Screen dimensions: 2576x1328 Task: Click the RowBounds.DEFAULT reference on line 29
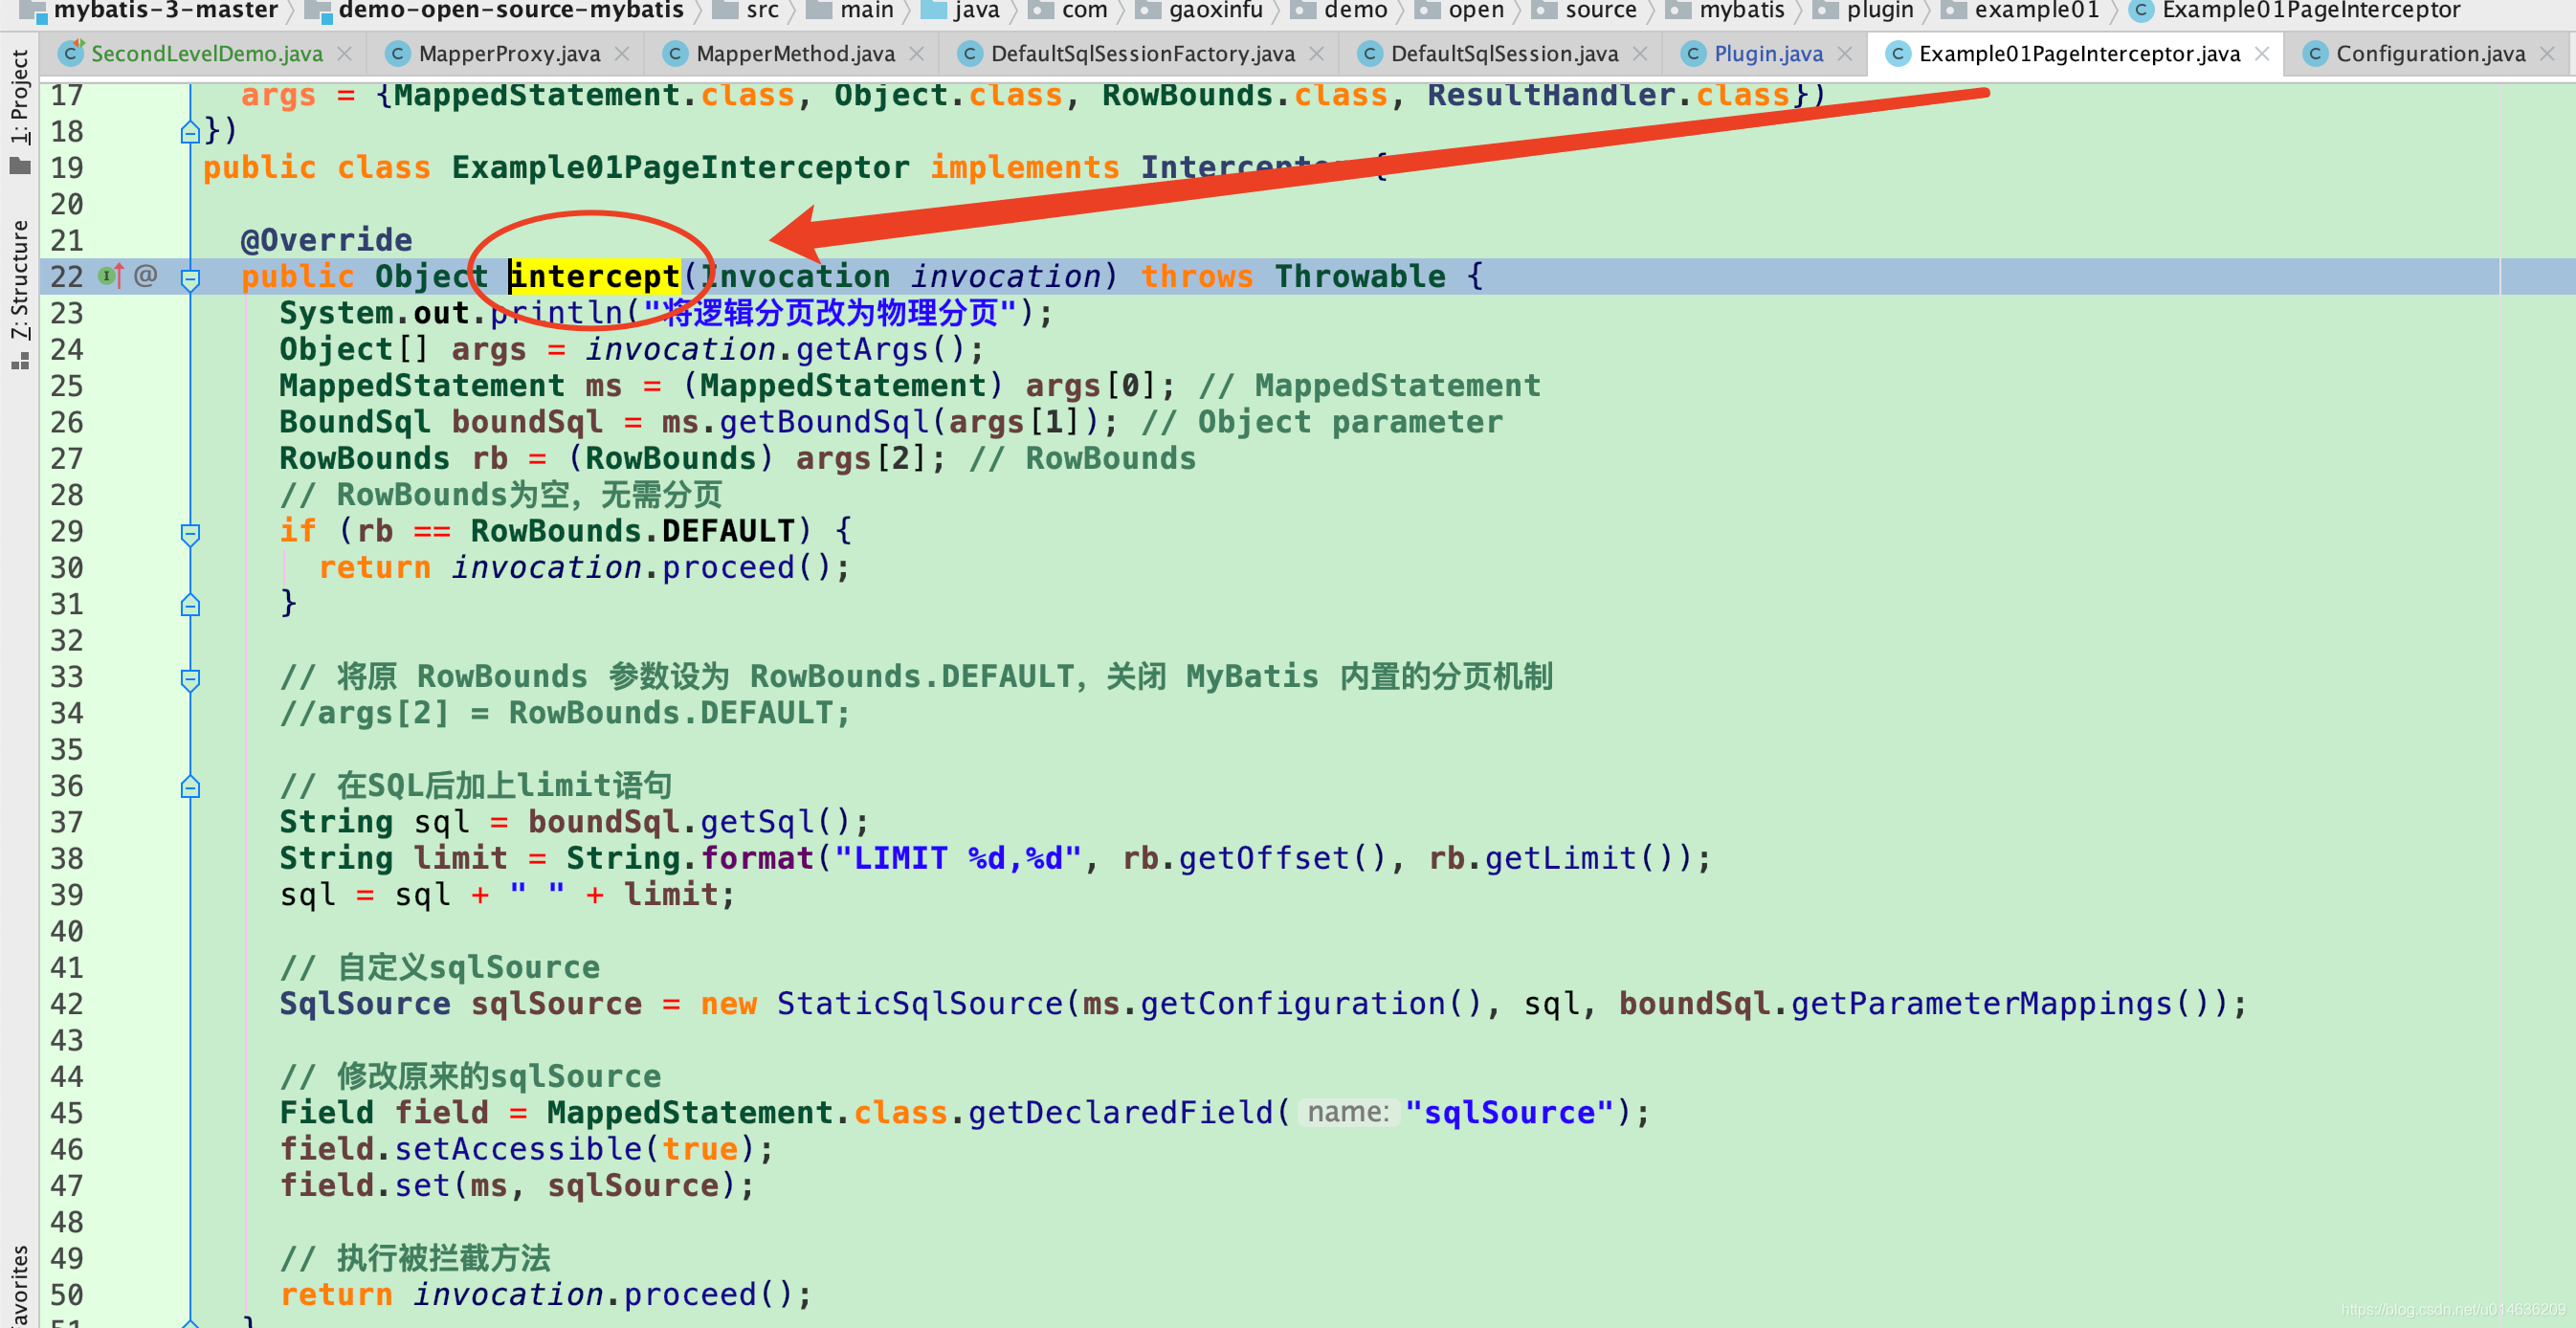pos(633,530)
